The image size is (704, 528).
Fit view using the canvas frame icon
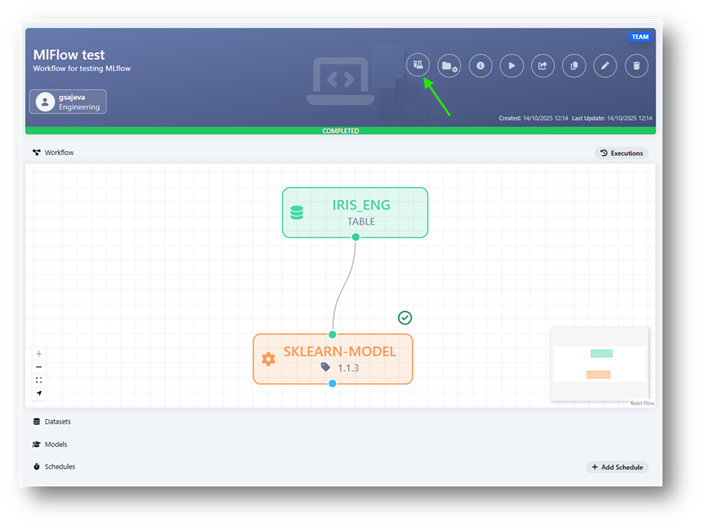coord(39,380)
